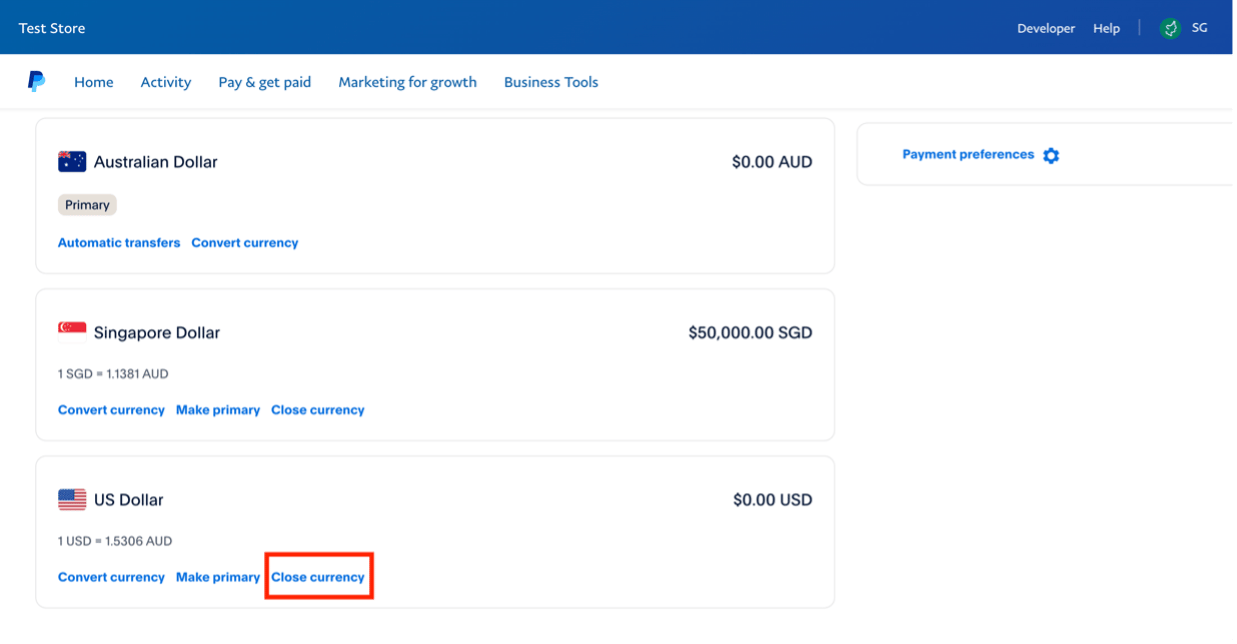Open Business Tools menu
Screen dimensions: 1237x644
[x=551, y=82]
